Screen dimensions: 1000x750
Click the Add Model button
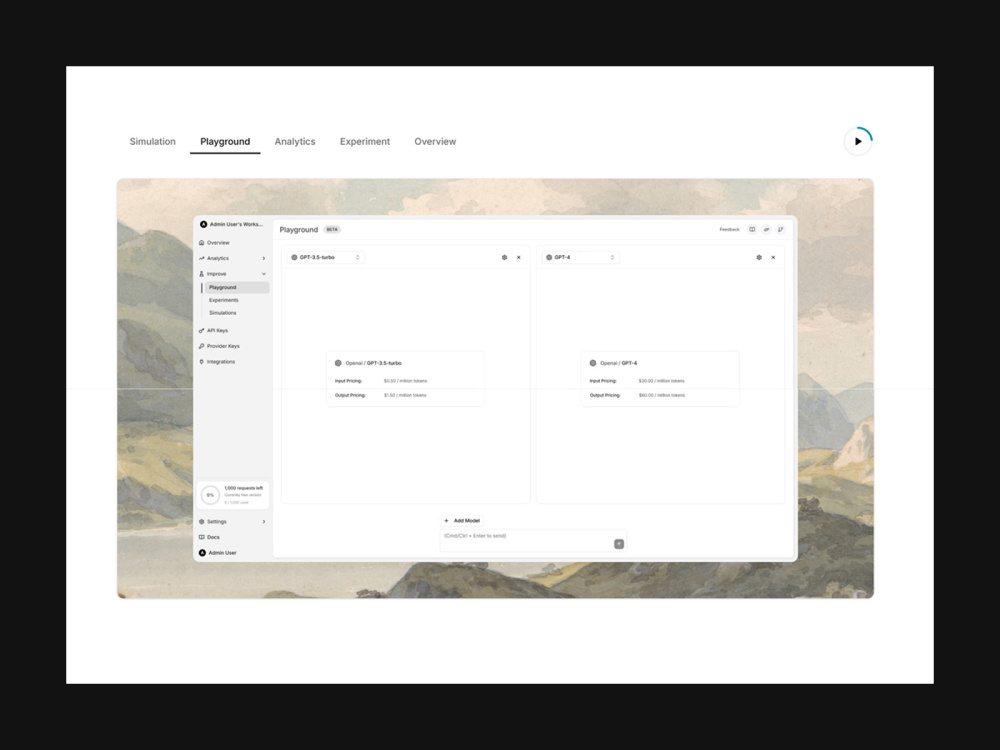pyautogui.click(x=462, y=520)
